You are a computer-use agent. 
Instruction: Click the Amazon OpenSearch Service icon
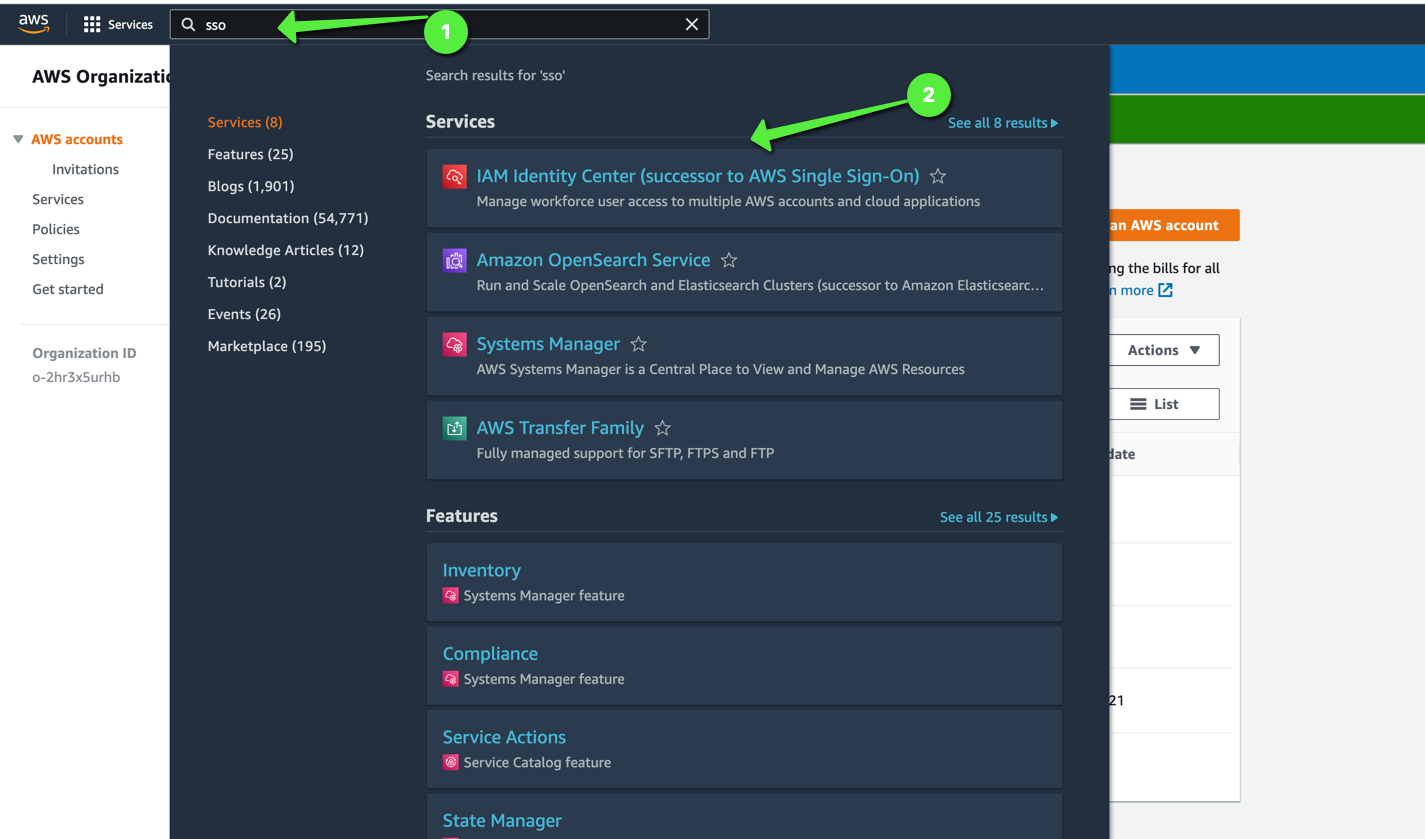pyautogui.click(x=455, y=261)
